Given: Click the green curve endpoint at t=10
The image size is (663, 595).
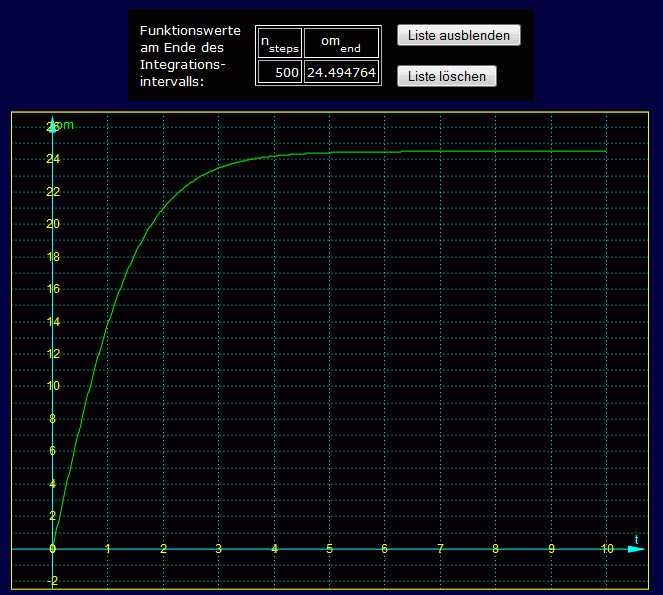Looking at the screenshot, I should (x=606, y=151).
